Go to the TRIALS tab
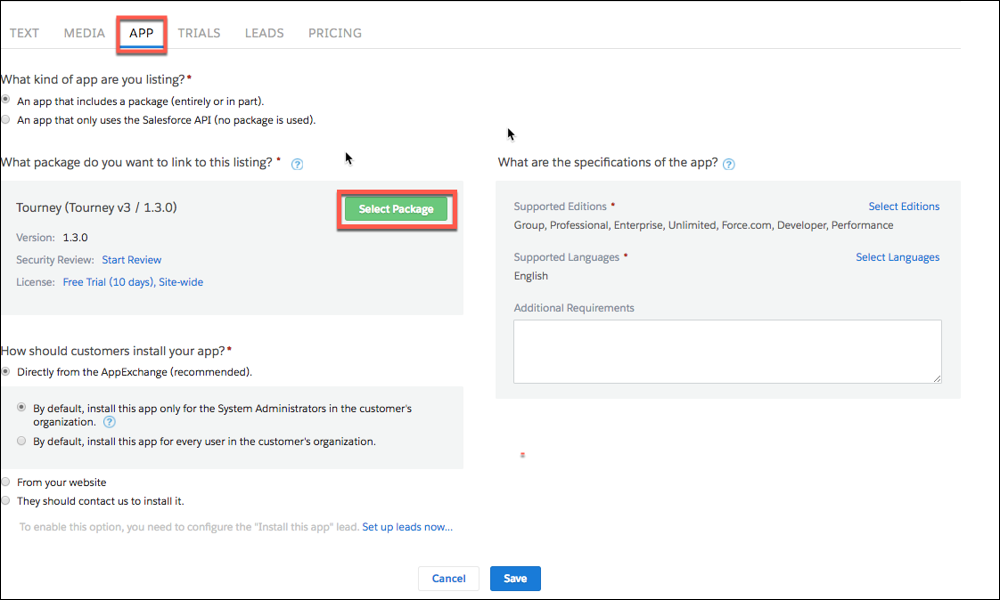The image size is (1000, 600). click(199, 33)
